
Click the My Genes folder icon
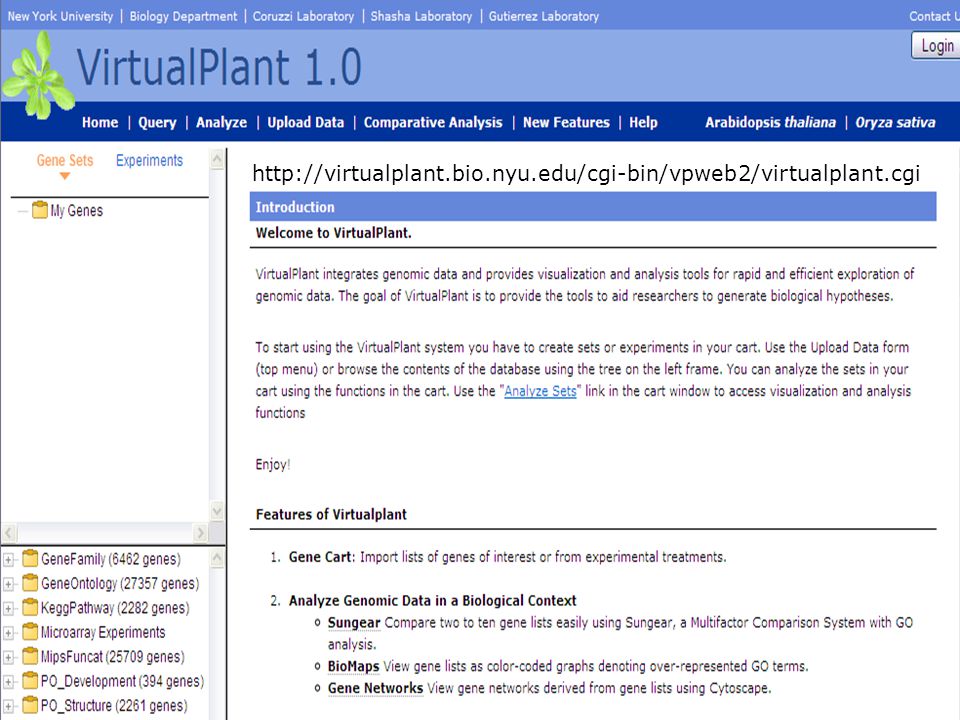40,210
